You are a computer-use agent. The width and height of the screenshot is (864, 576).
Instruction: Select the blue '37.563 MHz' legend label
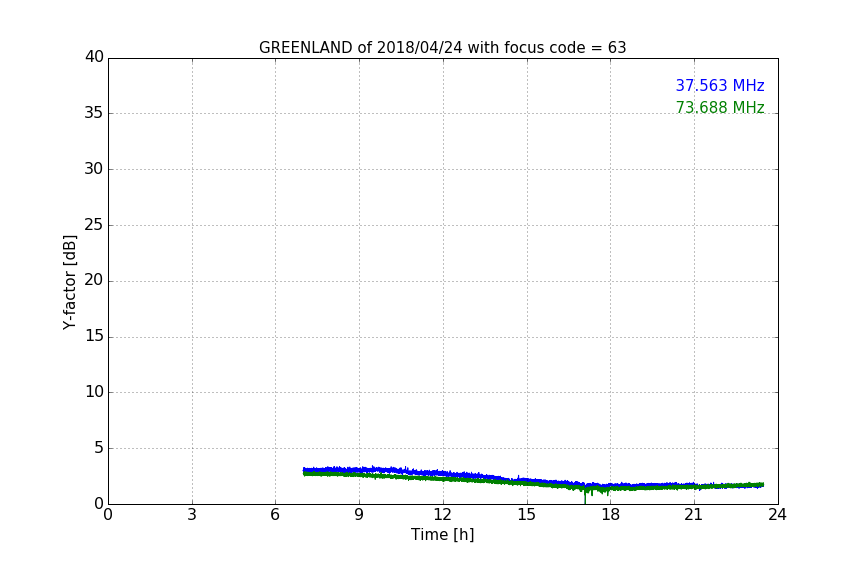720,85
